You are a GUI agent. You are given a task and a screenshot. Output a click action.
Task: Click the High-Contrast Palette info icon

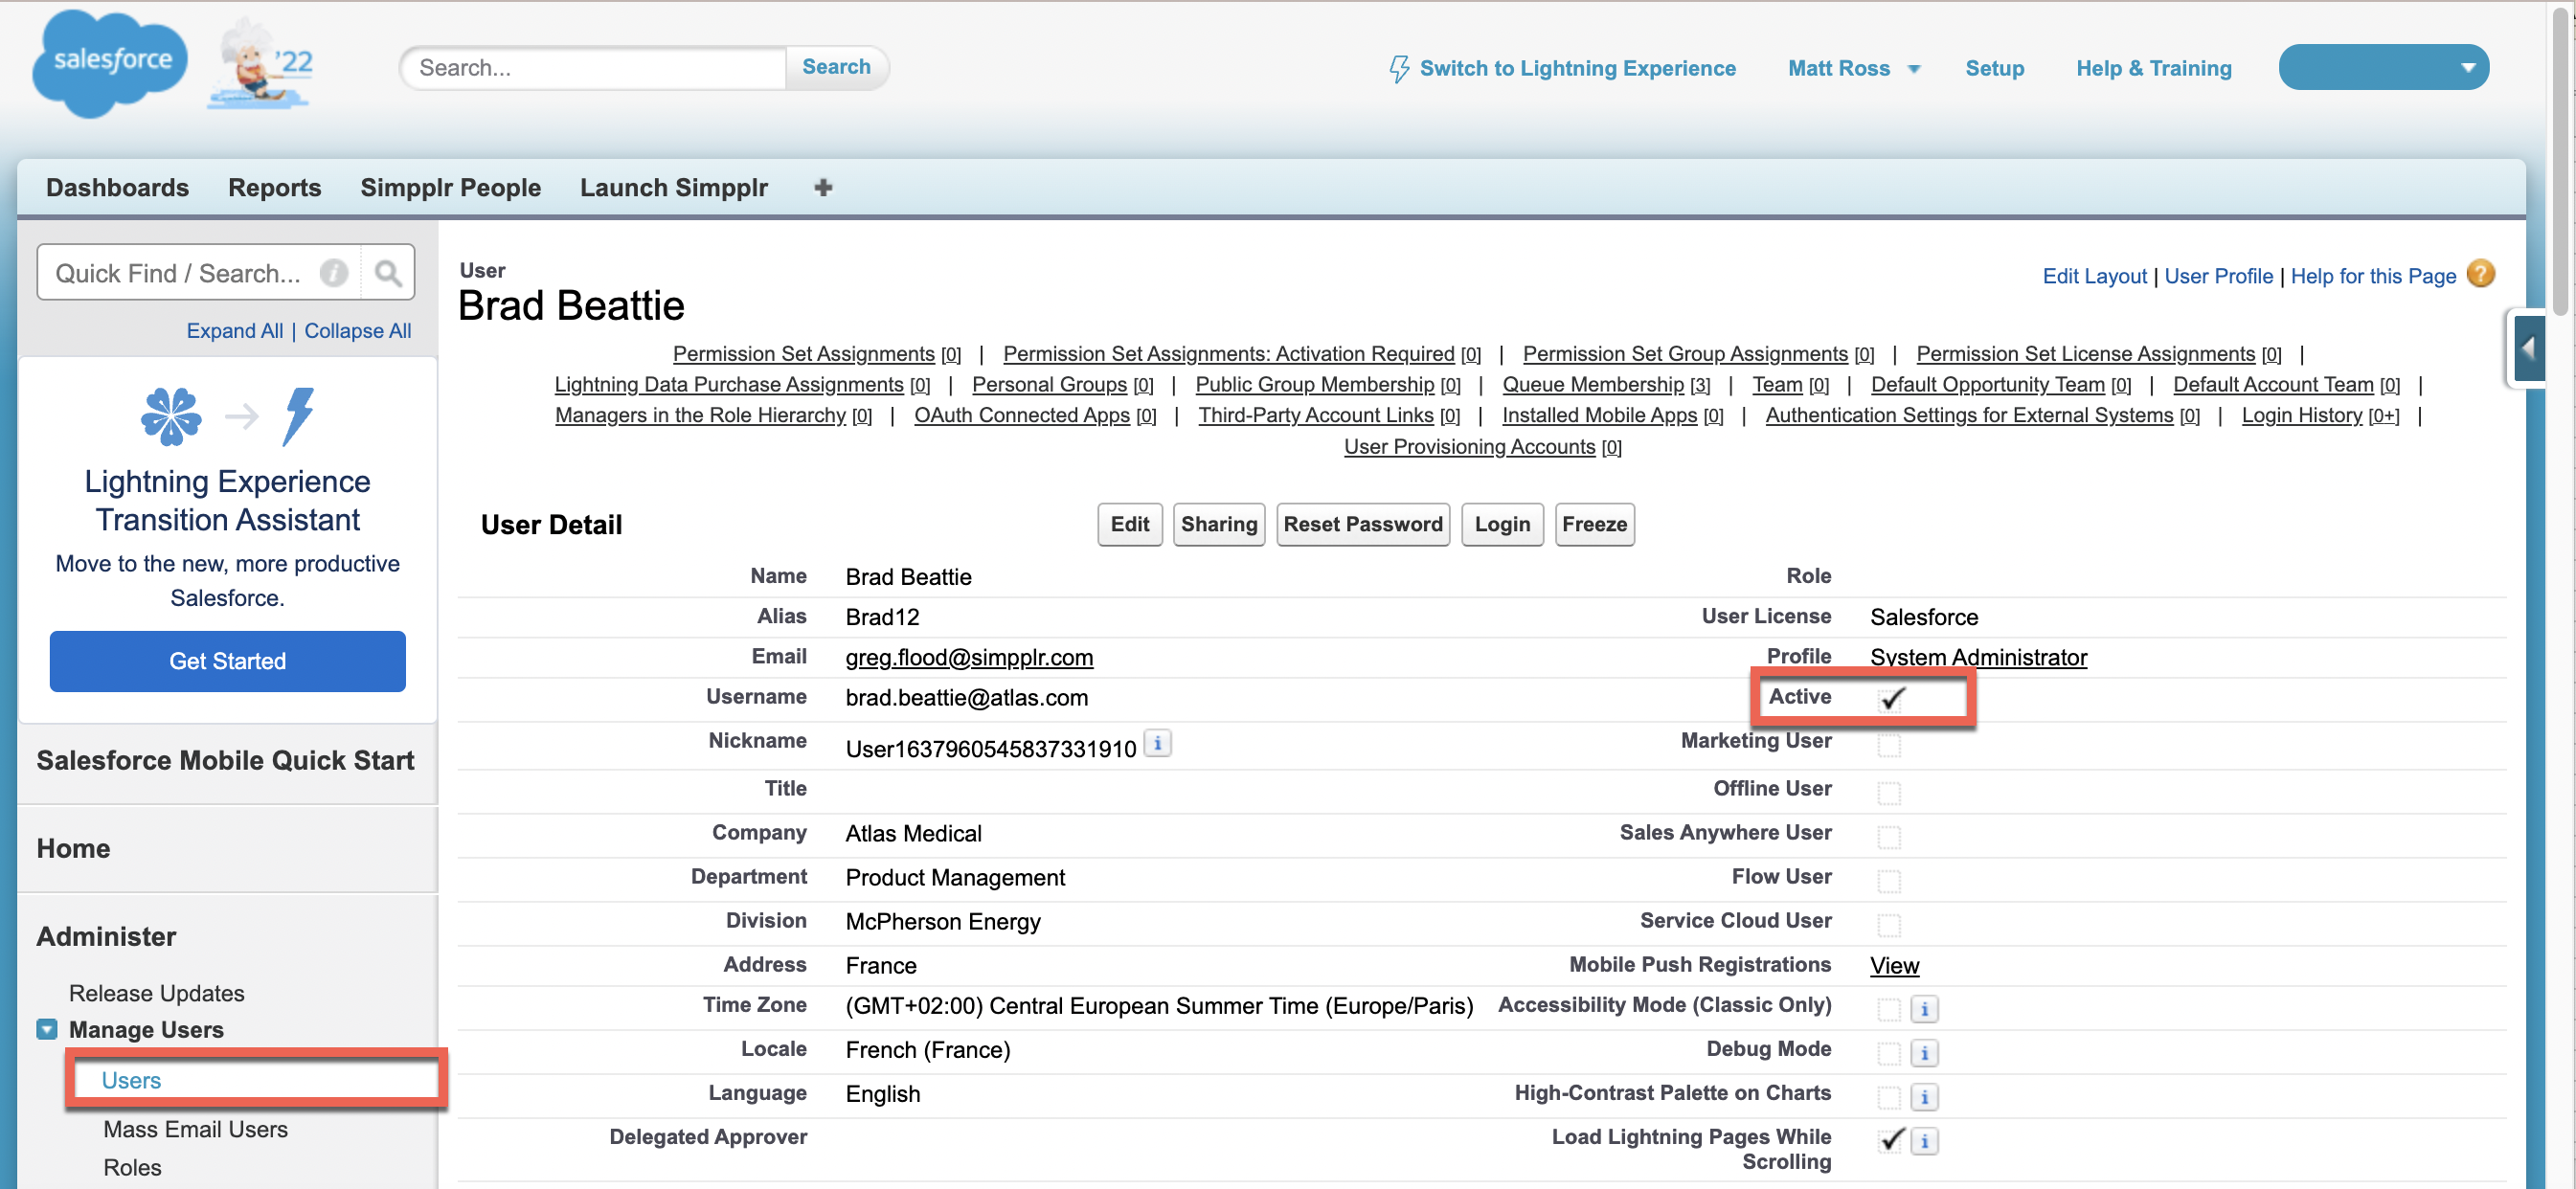1925,1097
